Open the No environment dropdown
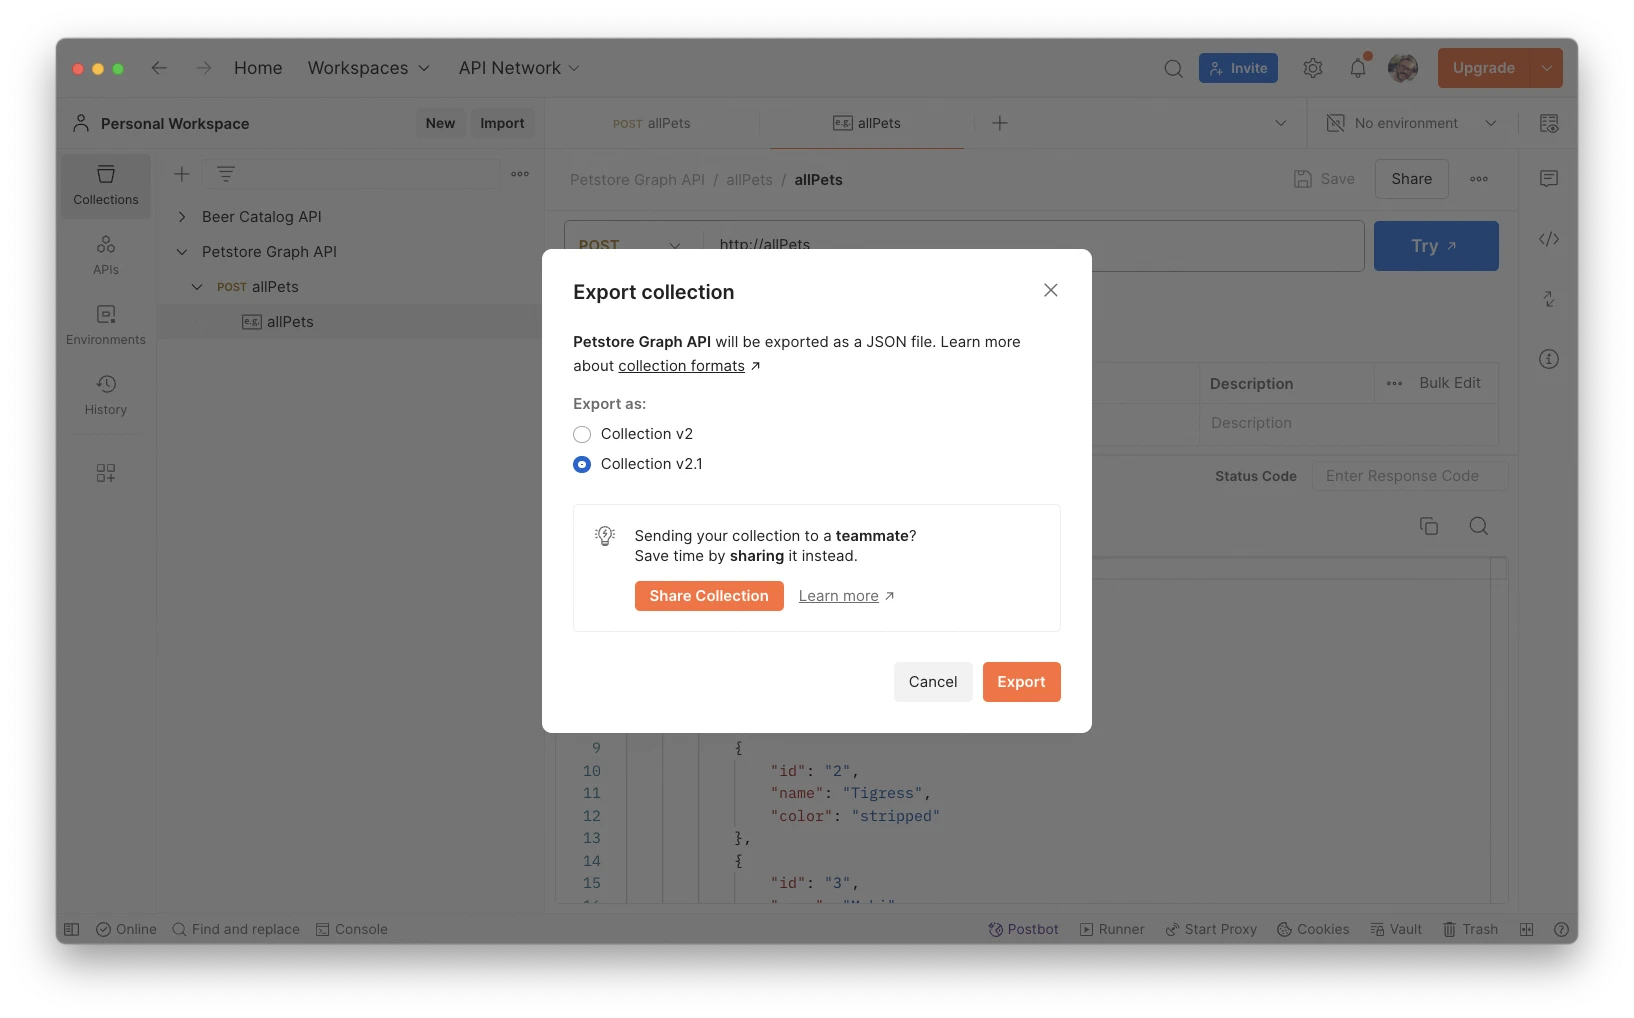The width and height of the screenshot is (1634, 1018). click(x=1411, y=123)
